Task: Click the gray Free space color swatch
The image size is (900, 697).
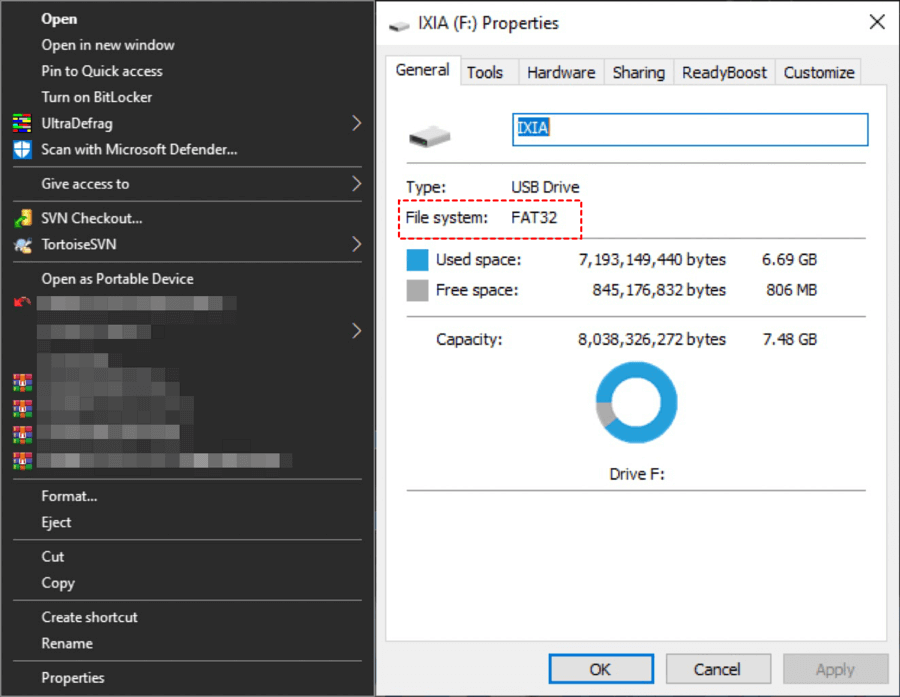Action: click(417, 291)
